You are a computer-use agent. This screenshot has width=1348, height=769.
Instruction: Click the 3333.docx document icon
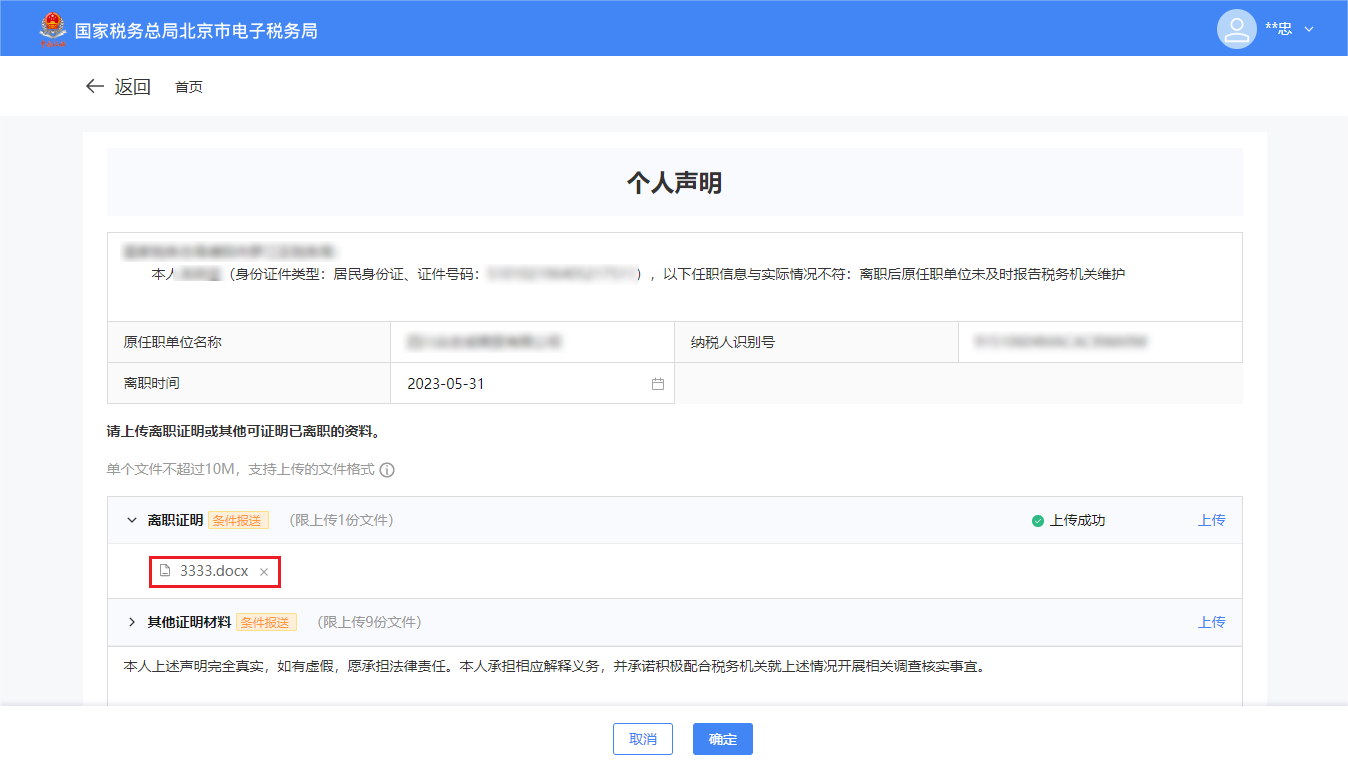point(166,571)
